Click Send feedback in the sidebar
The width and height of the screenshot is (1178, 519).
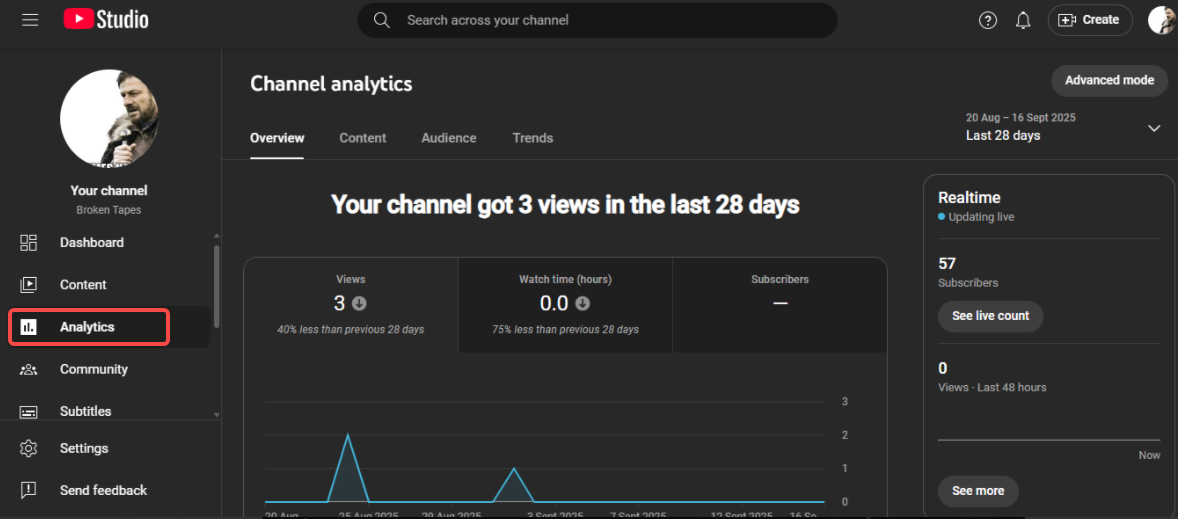(x=102, y=490)
